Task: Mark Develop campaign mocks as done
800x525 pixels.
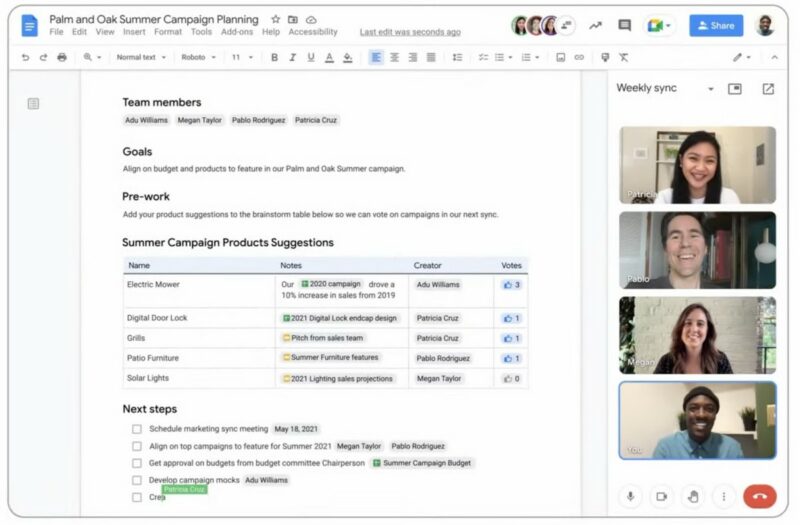Action: pyautogui.click(x=137, y=480)
